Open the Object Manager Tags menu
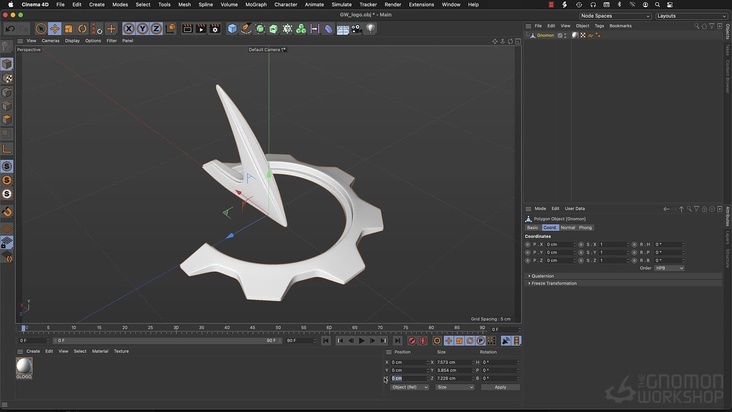The height and width of the screenshot is (412, 732). point(599,26)
